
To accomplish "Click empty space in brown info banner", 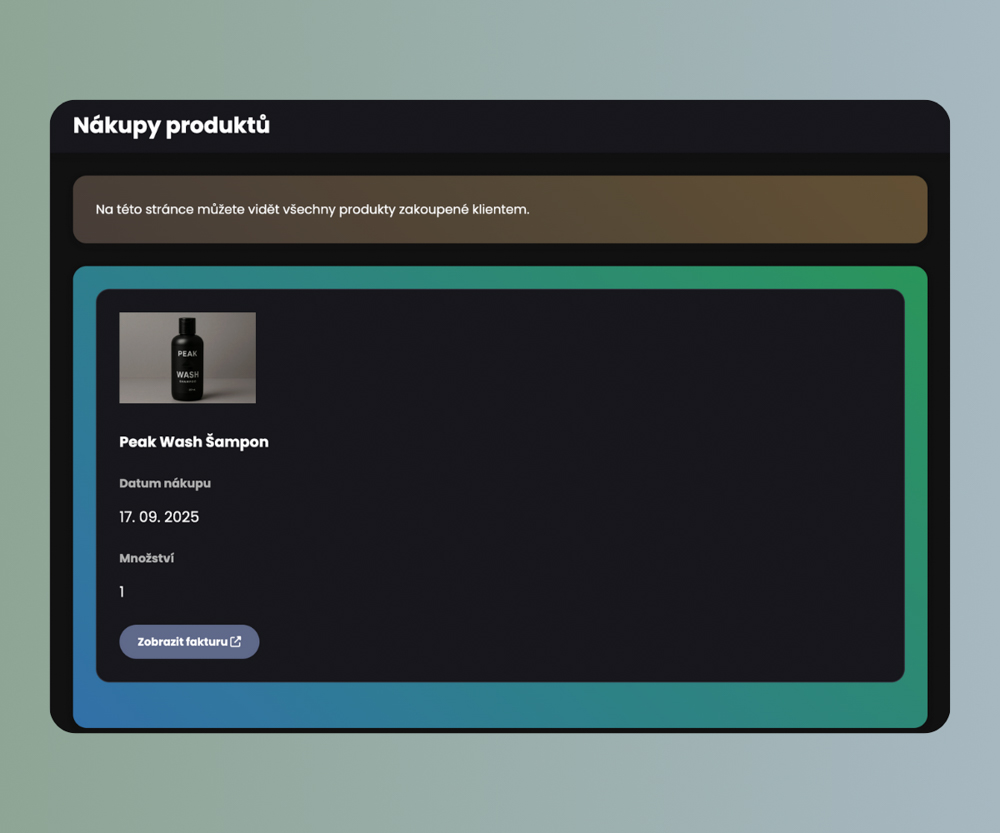I will (750, 210).
